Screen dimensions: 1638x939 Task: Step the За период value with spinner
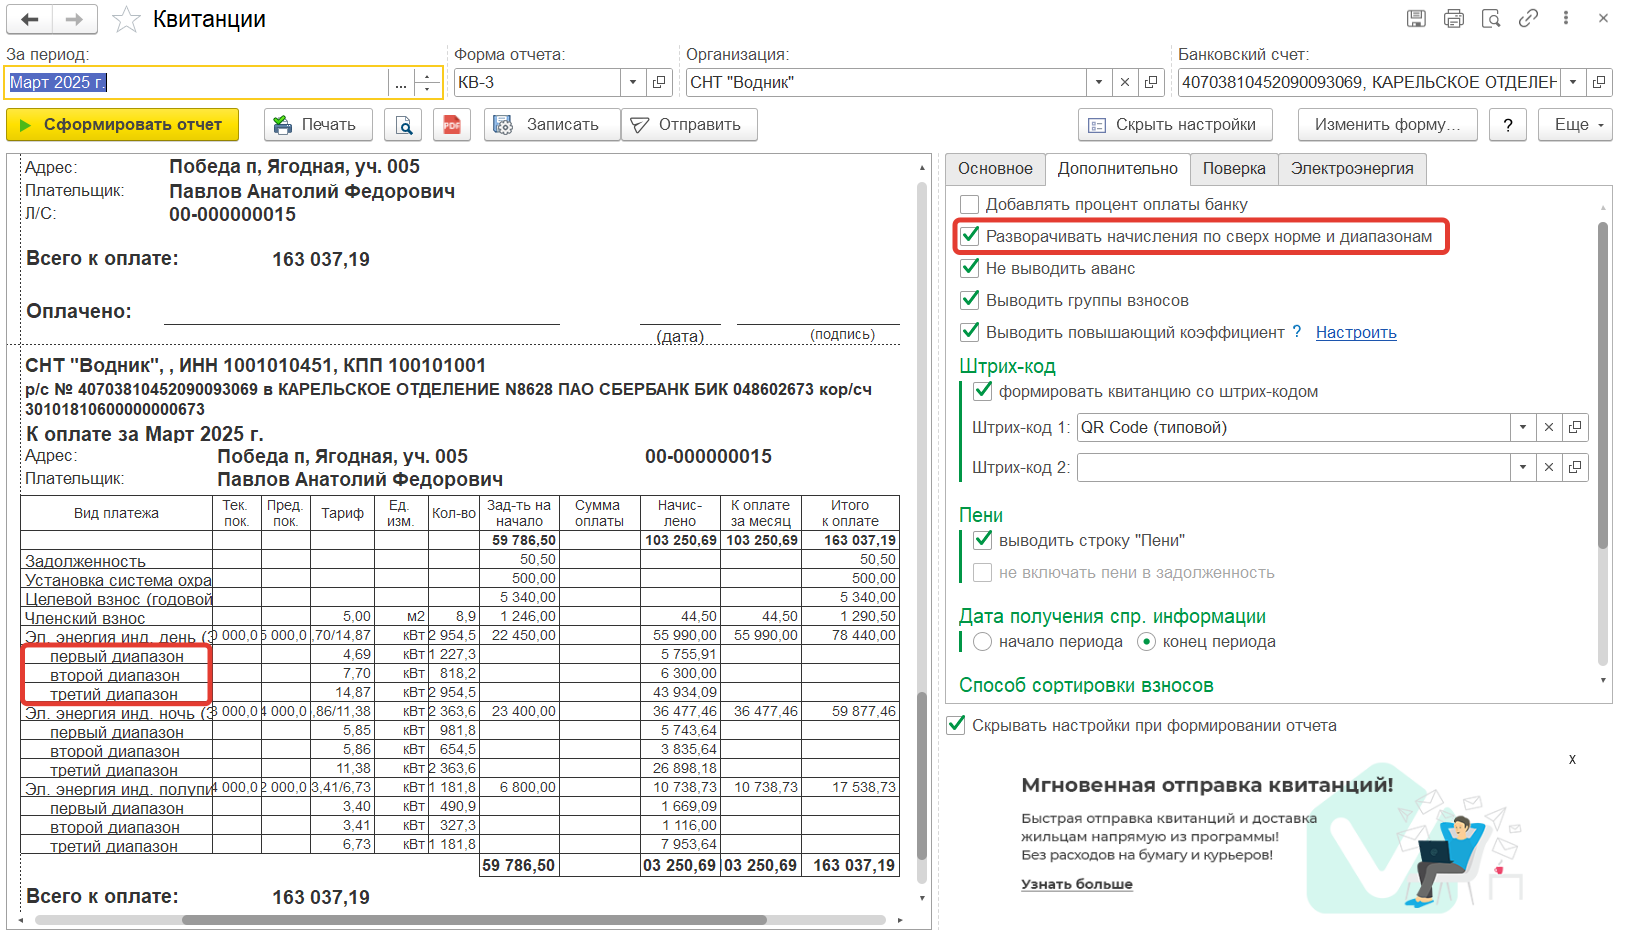click(x=428, y=83)
